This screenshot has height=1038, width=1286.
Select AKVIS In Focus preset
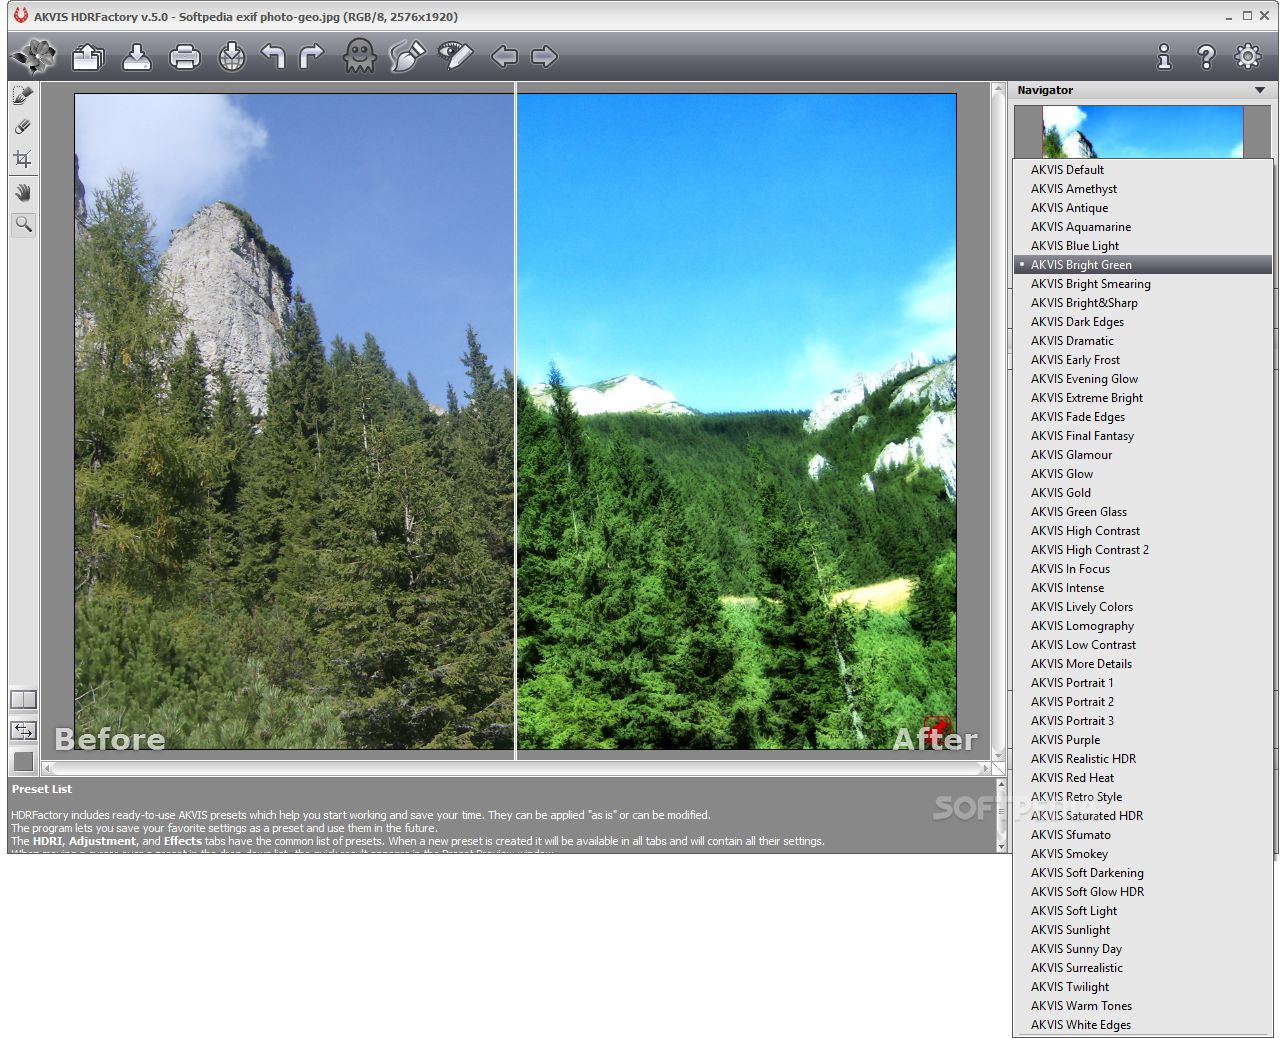[1143, 569]
